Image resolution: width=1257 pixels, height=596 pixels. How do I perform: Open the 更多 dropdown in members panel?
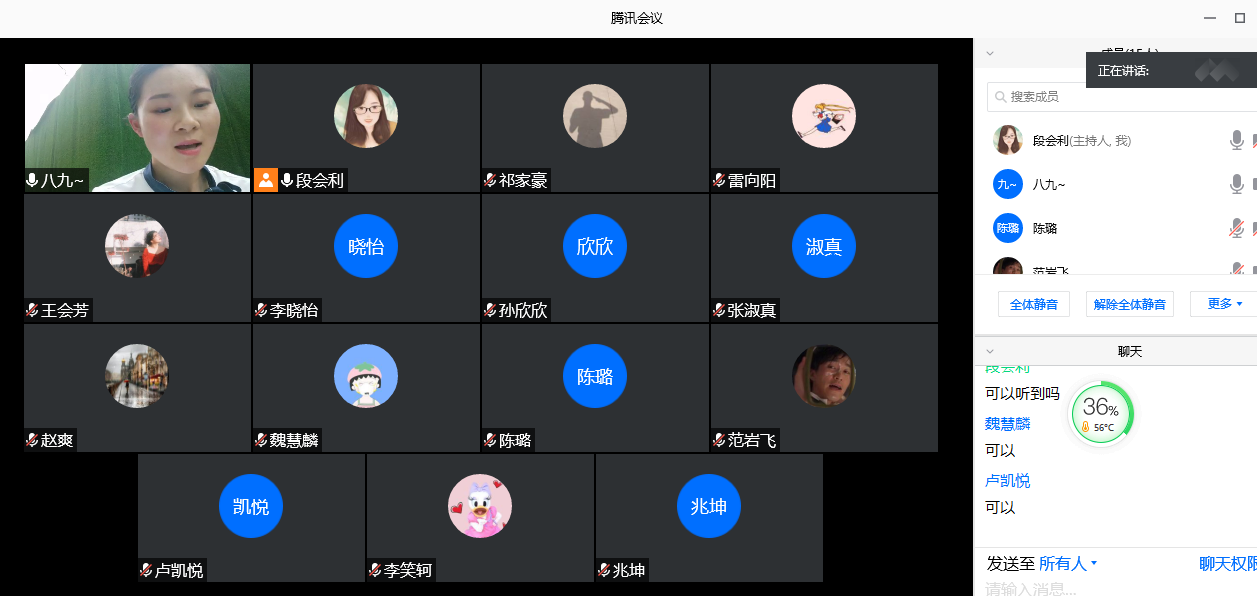[x=1224, y=304]
